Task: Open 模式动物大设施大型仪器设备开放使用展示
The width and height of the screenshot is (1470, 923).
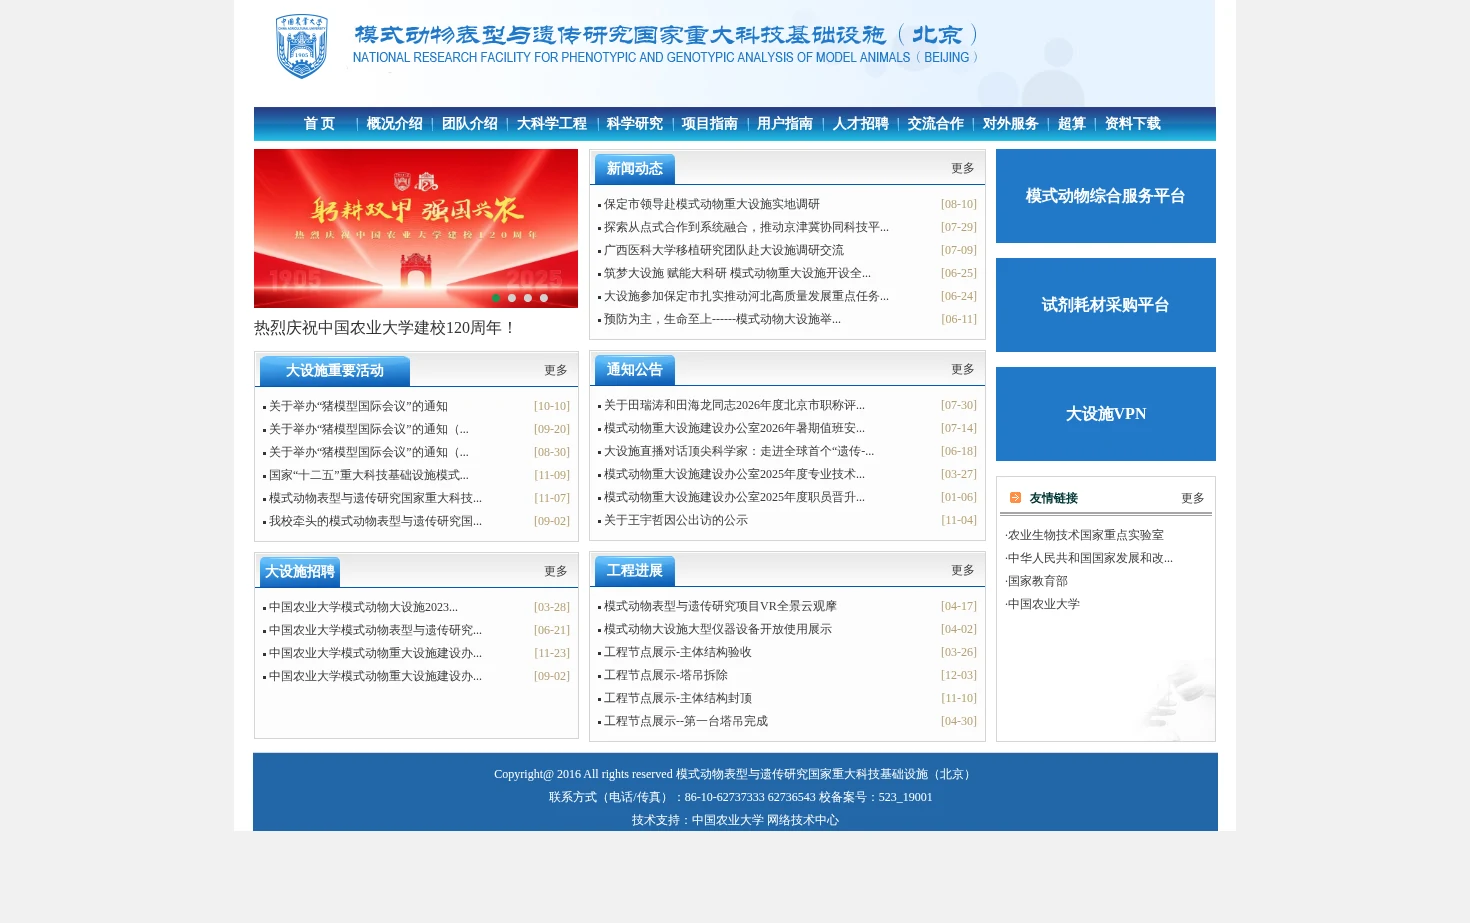Action: click(x=717, y=629)
